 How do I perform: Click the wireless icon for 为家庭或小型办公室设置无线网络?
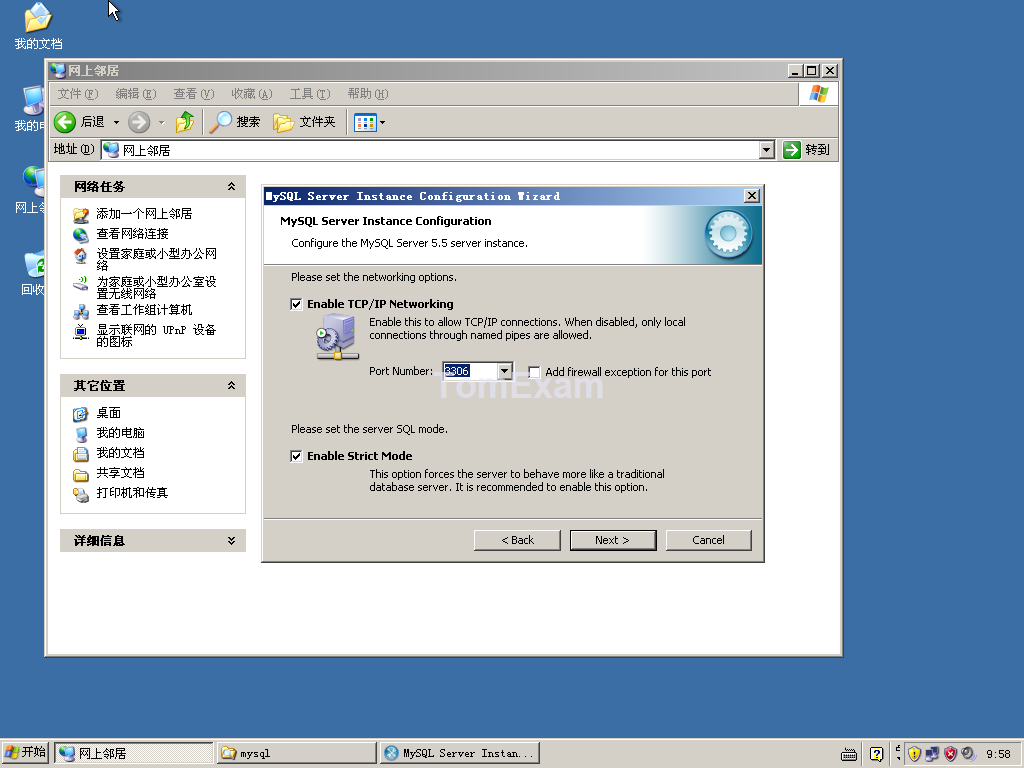[80, 283]
